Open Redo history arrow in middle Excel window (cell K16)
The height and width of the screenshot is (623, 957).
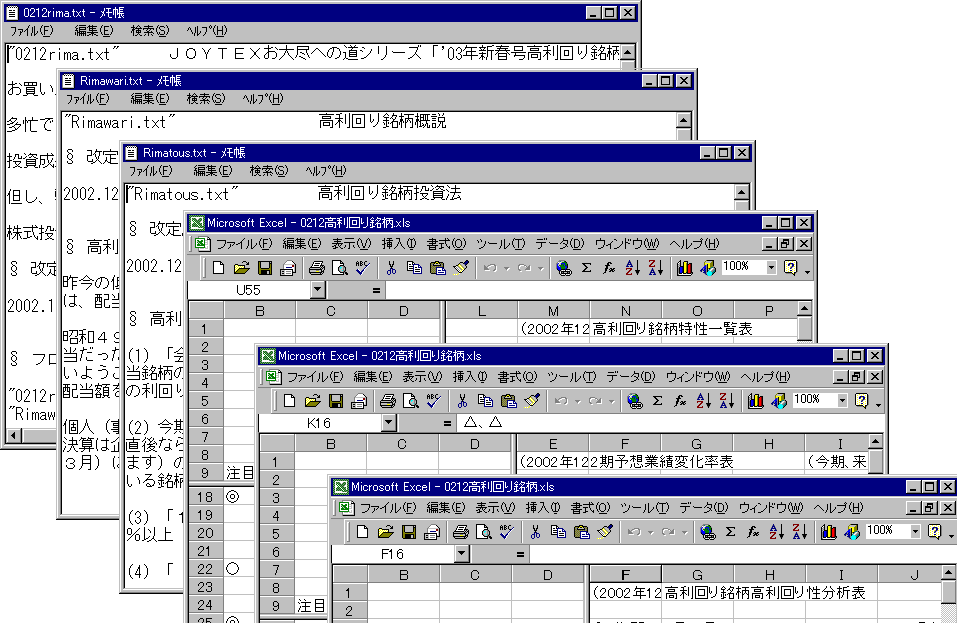(x=612, y=402)
